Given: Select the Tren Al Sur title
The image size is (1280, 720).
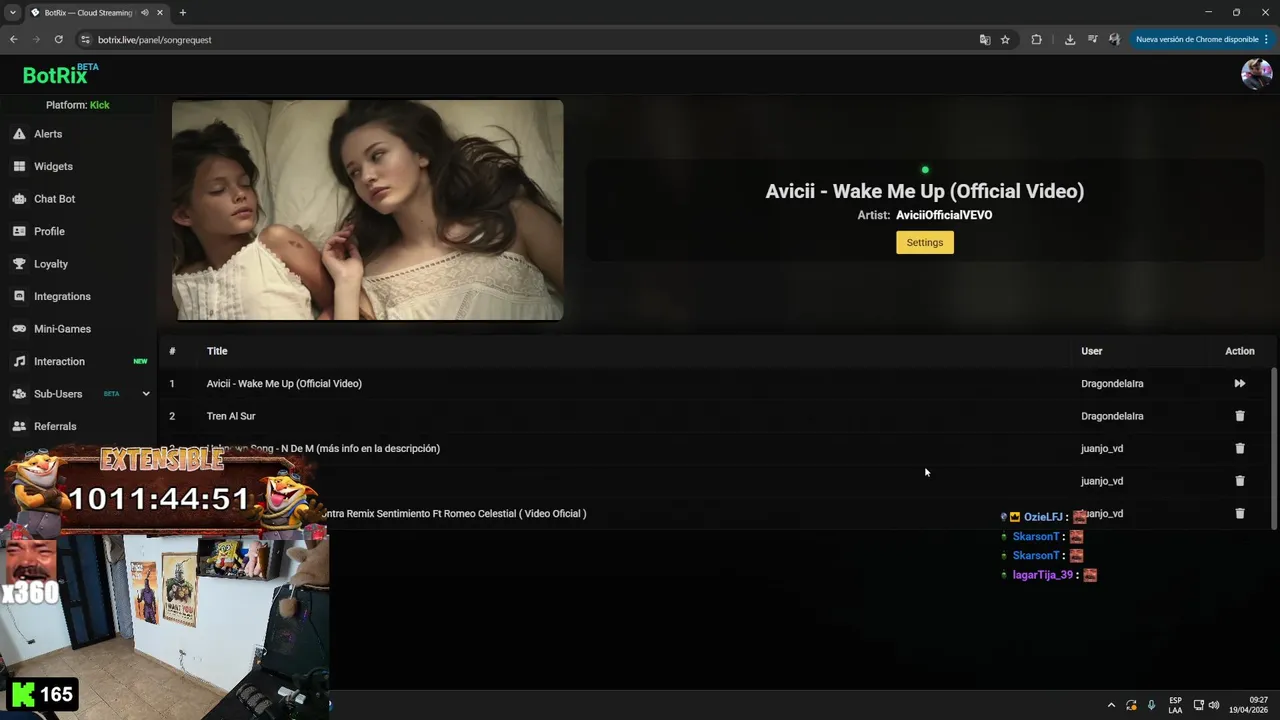Looking at the screenshot, I should (231, 416).
